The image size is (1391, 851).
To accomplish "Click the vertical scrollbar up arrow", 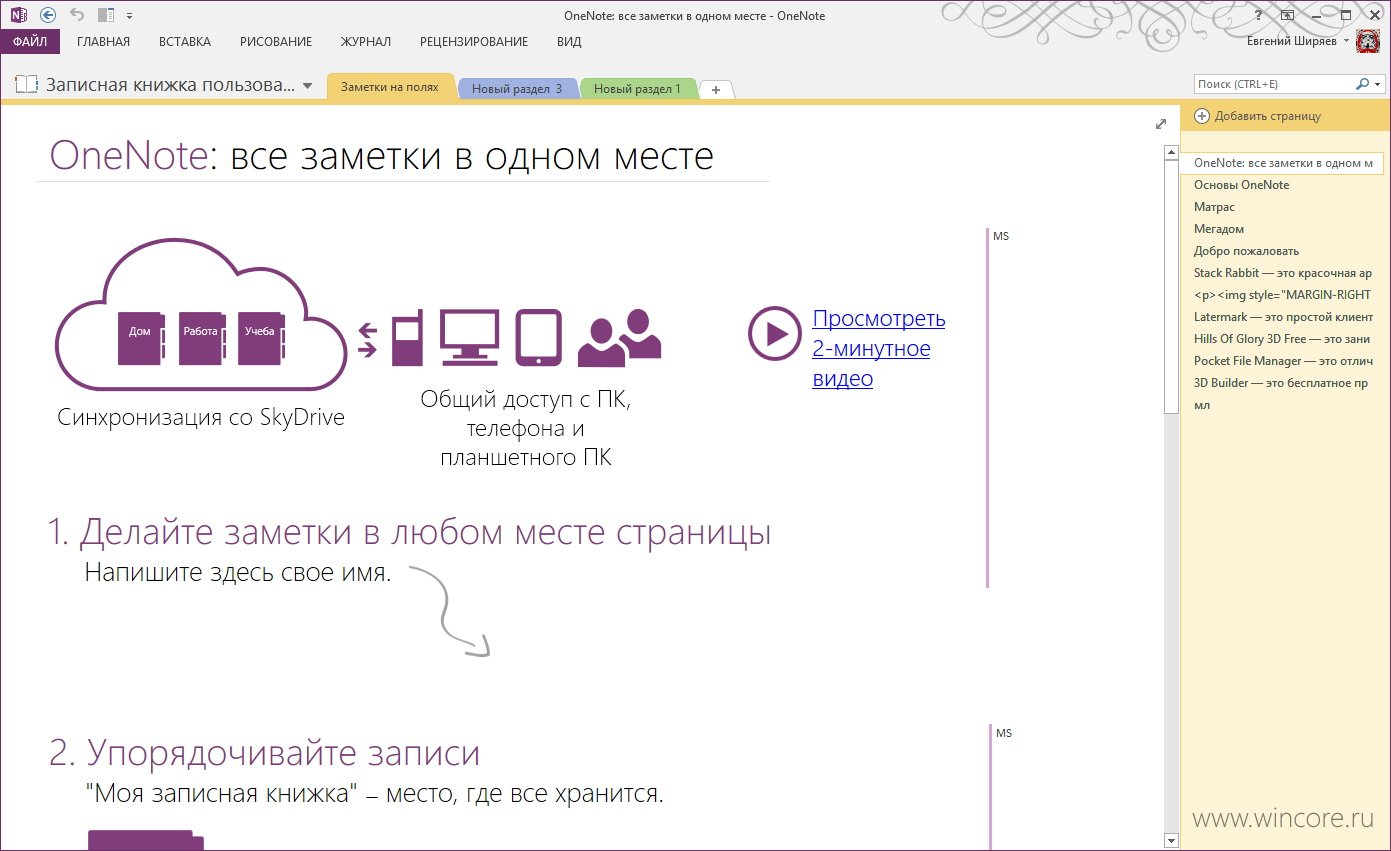I will tap(1172, 153).
